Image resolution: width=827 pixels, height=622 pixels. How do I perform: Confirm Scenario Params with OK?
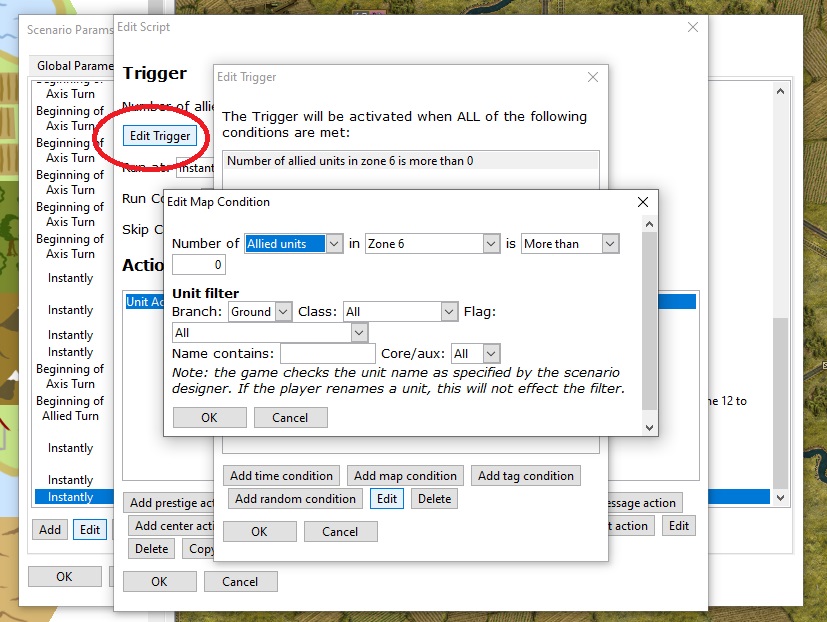coord(64,577)
